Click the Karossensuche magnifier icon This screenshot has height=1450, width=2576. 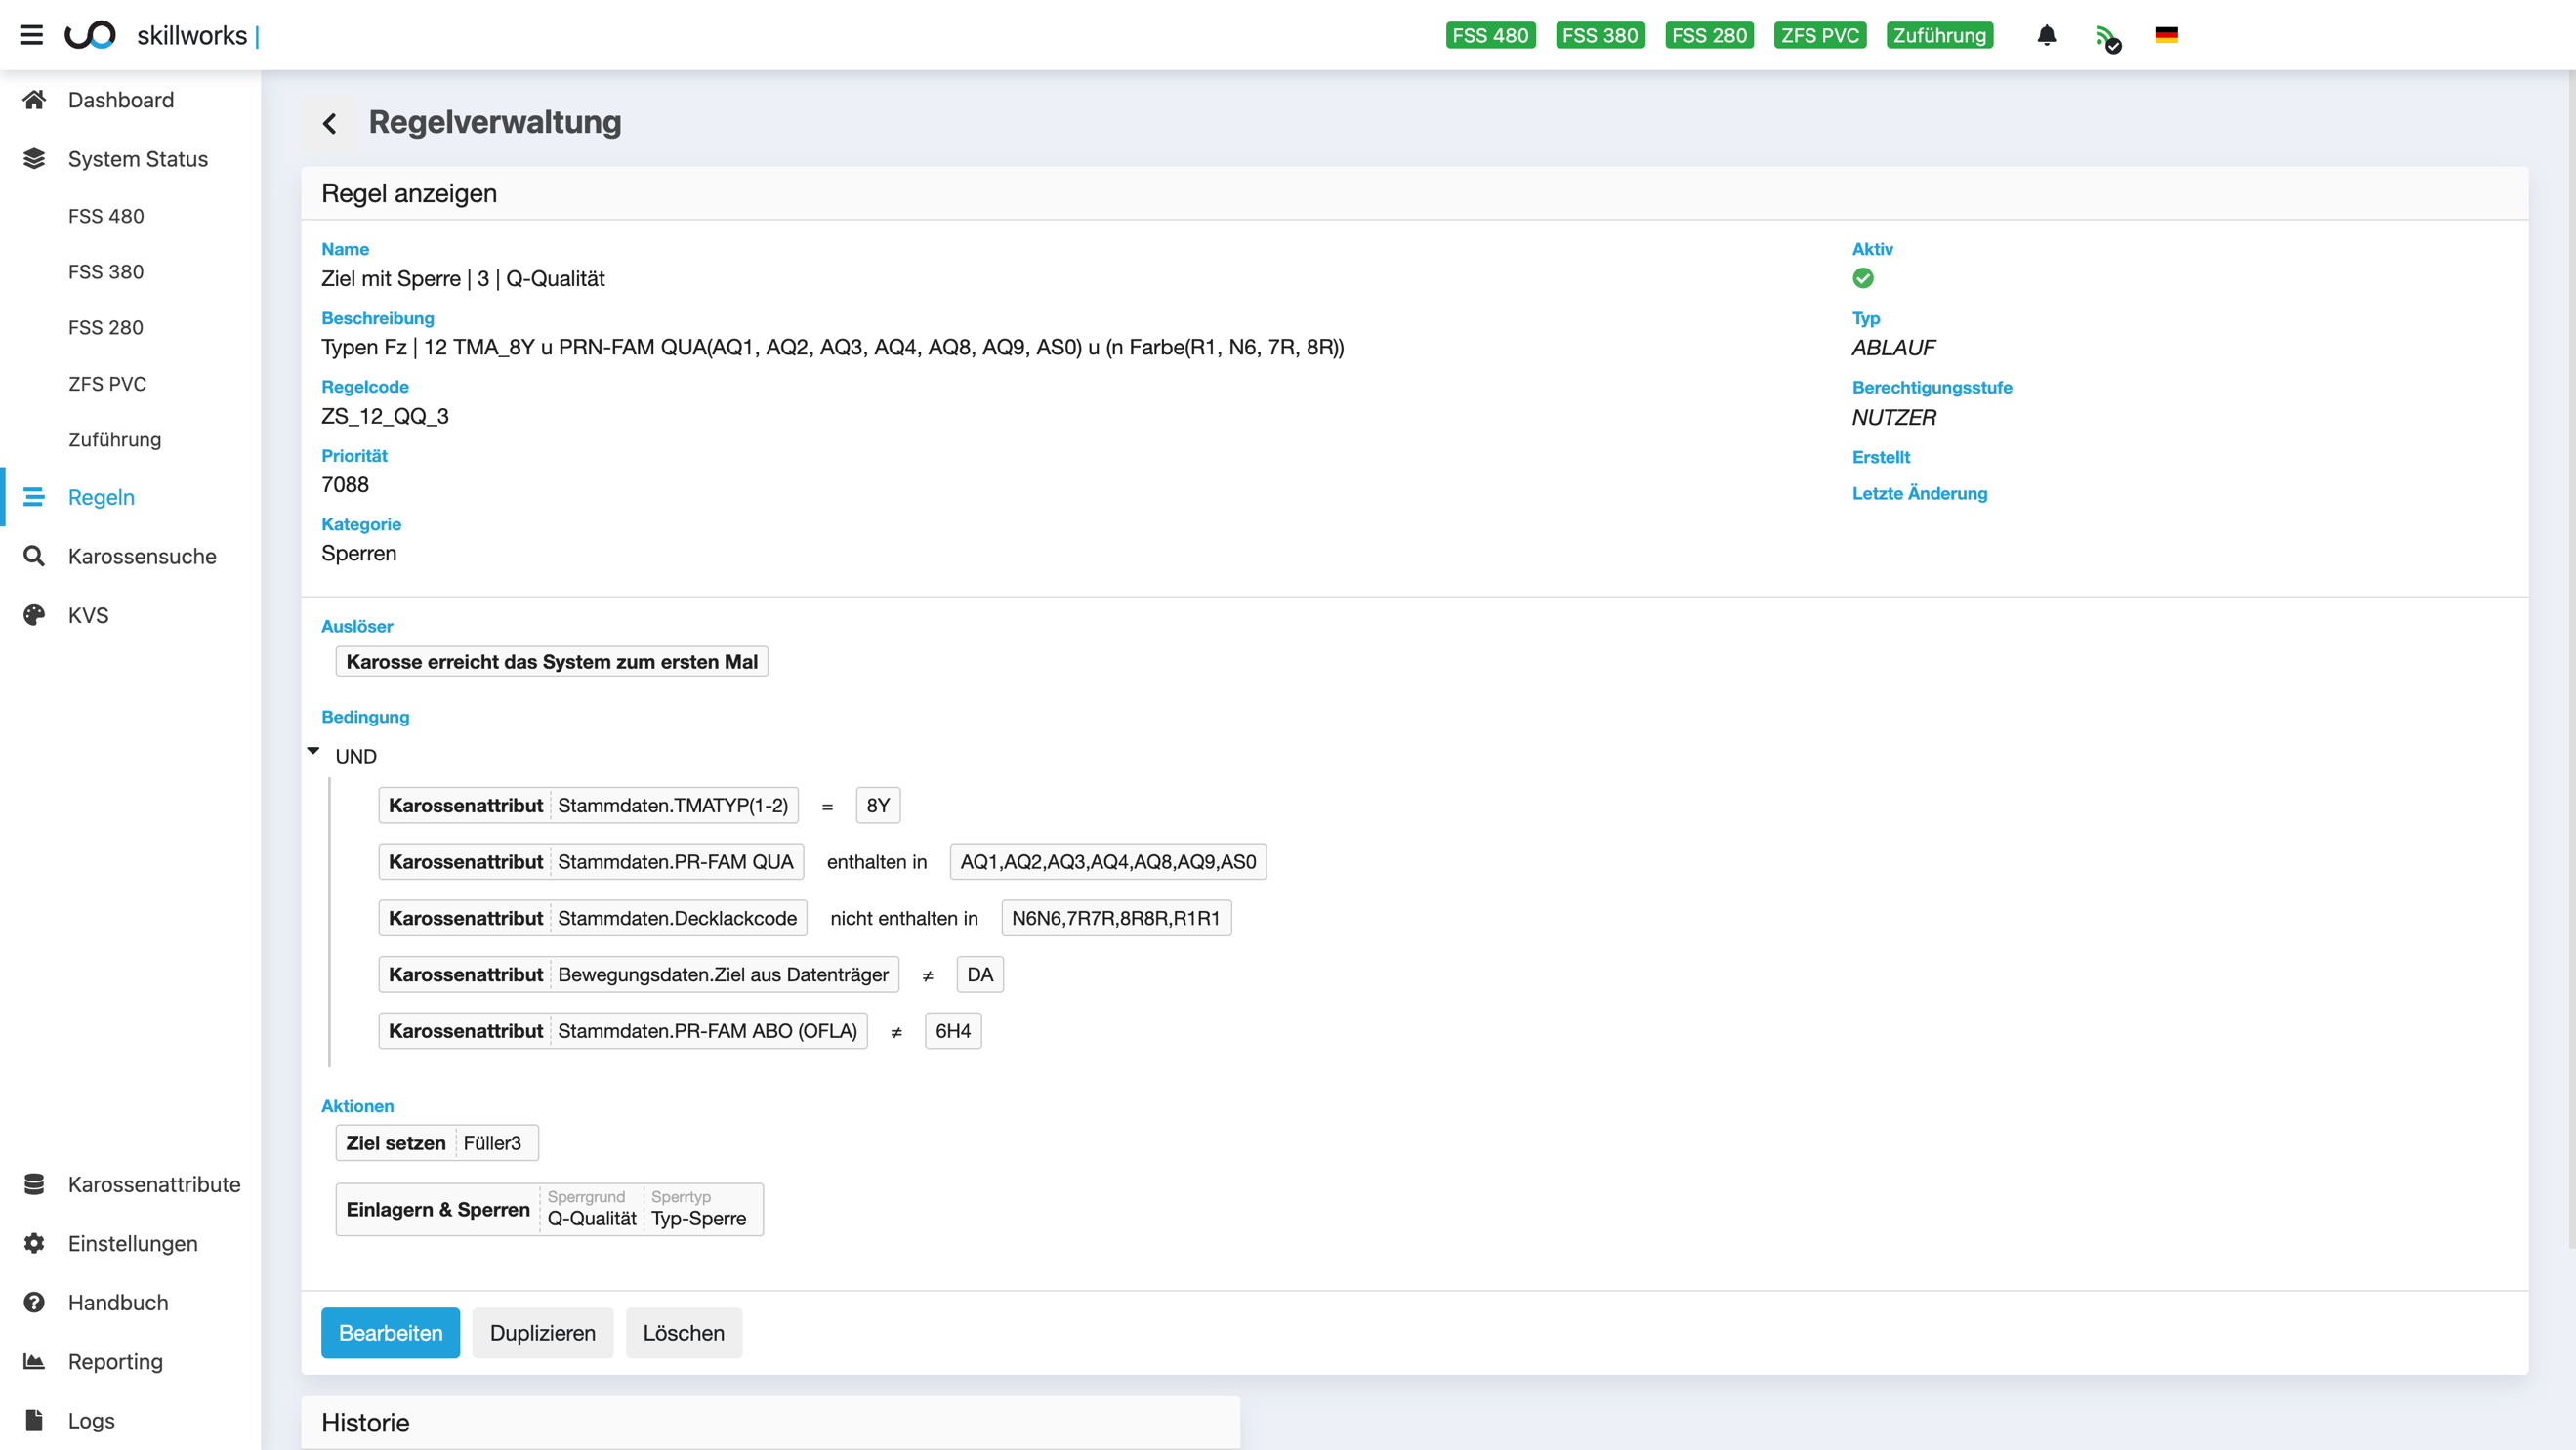34,556
